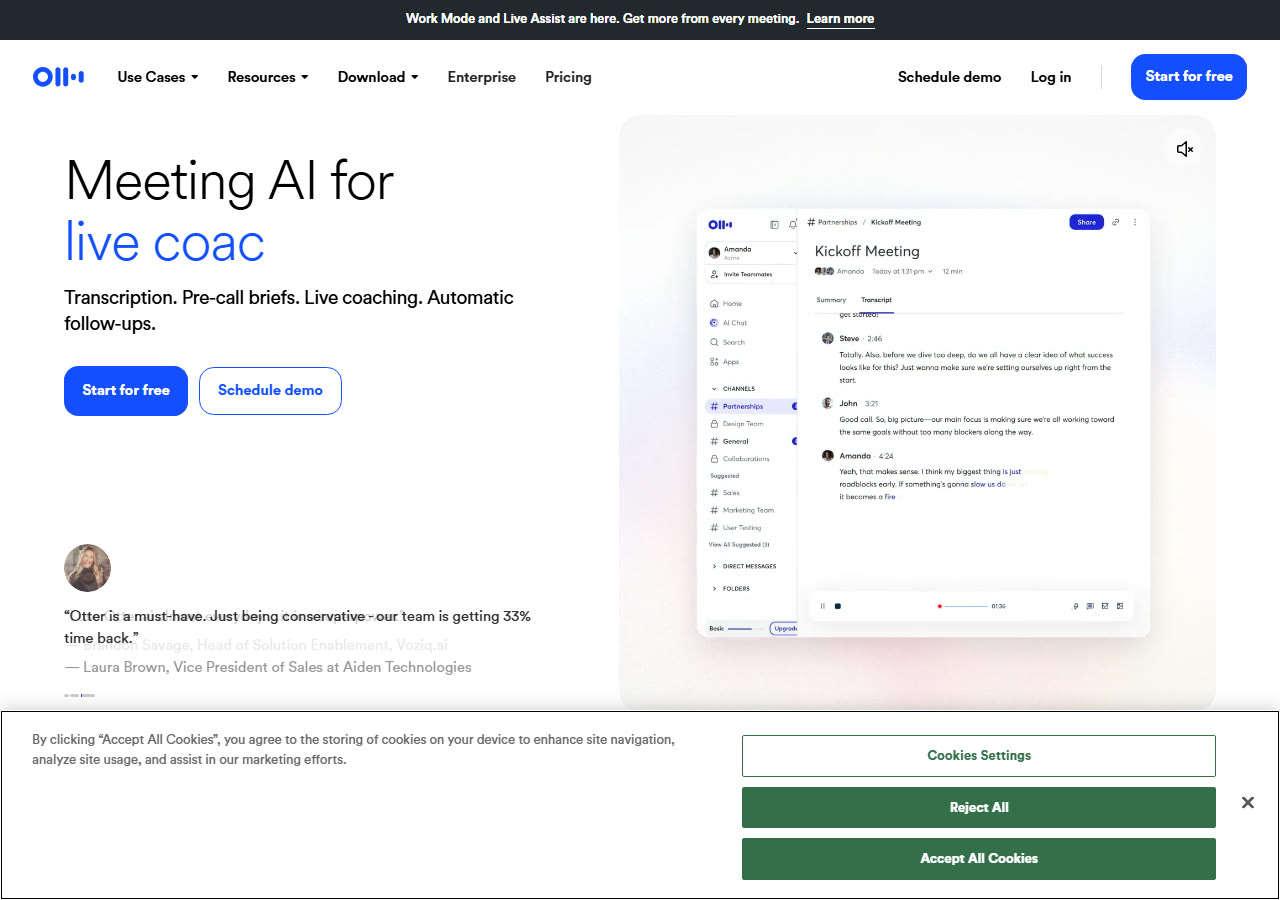This screenshot has height=900, width=1280.
Task: Select the Marketing Team channel
Action: 742,510
